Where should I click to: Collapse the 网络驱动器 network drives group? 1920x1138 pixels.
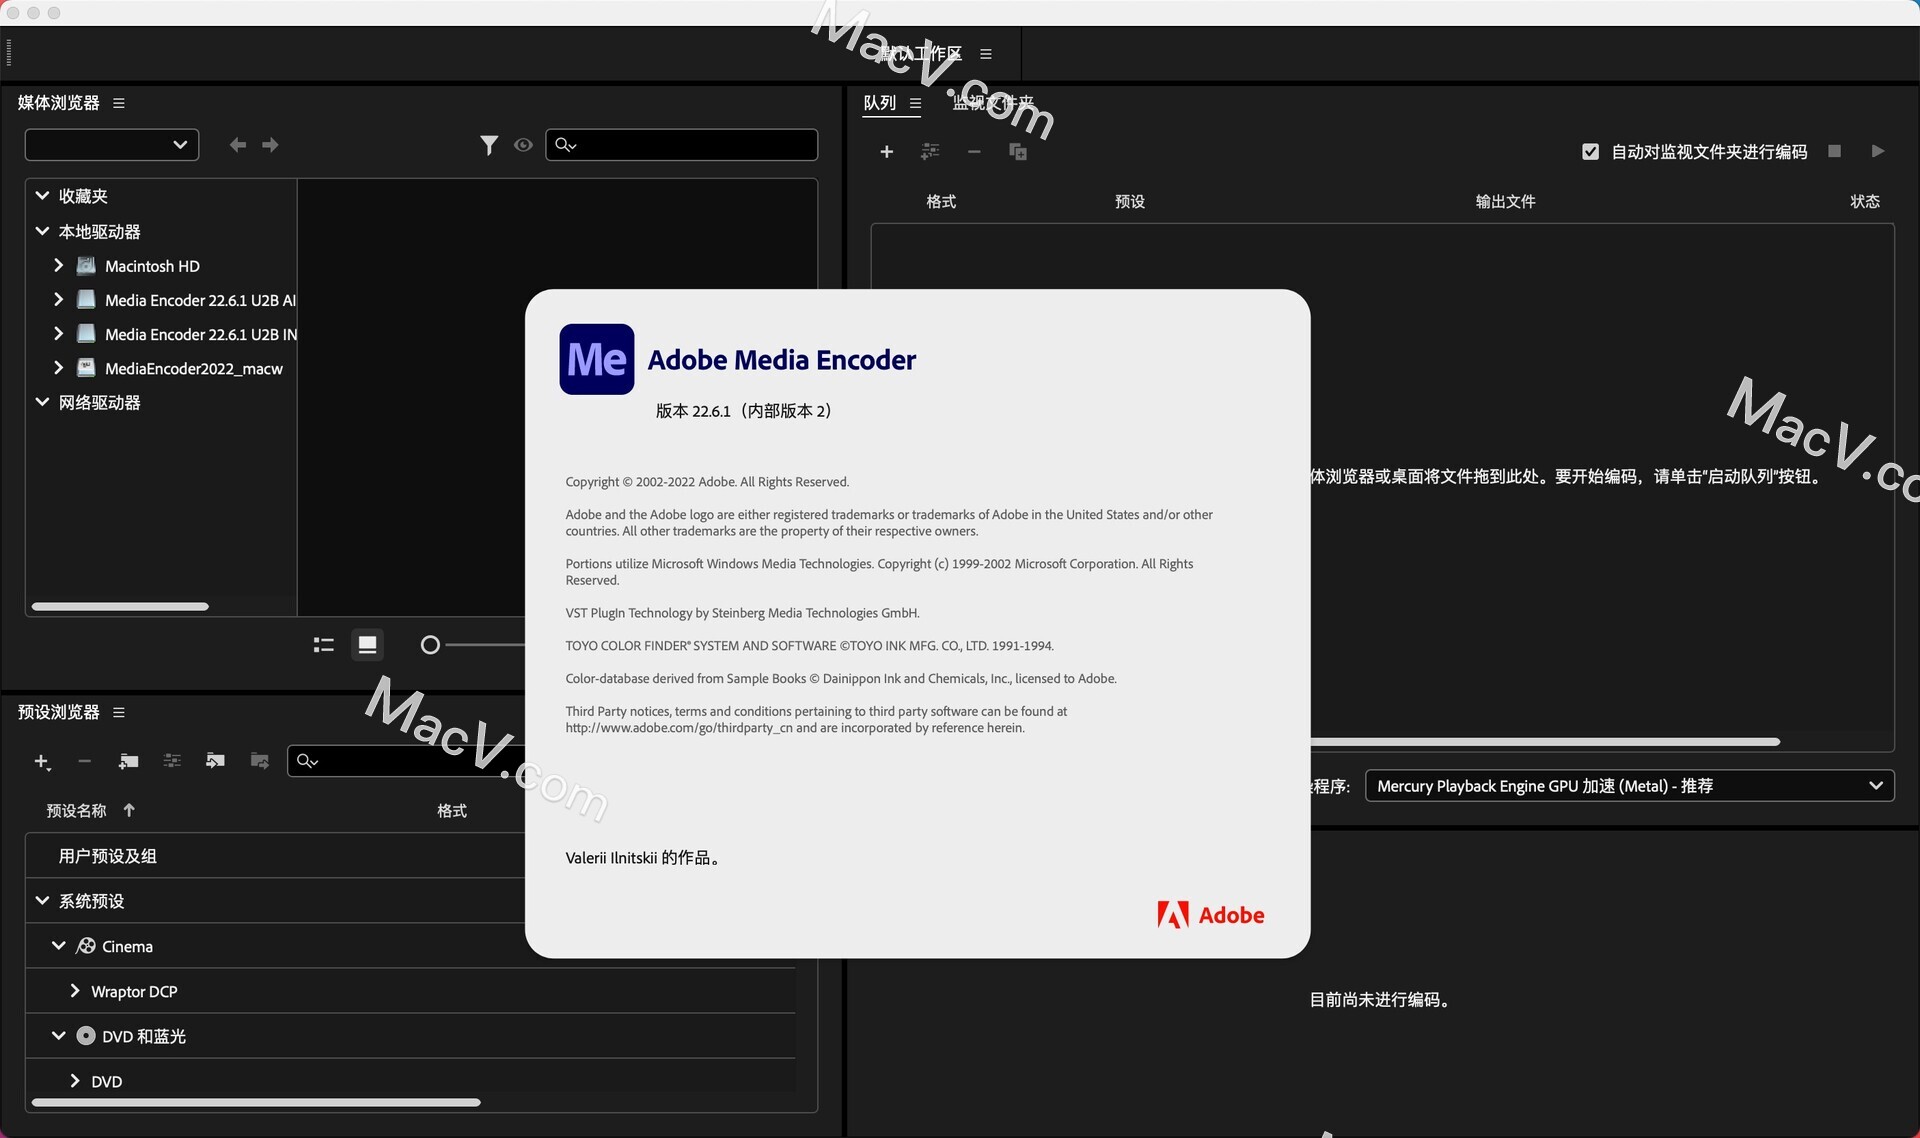click(42, 402)
